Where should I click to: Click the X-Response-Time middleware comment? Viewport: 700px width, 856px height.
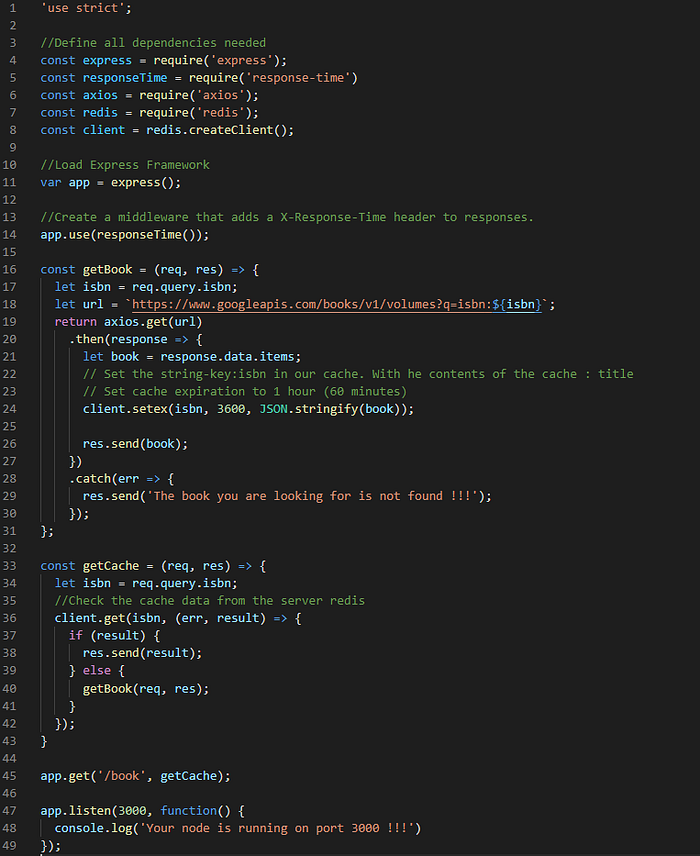(287, 218)
